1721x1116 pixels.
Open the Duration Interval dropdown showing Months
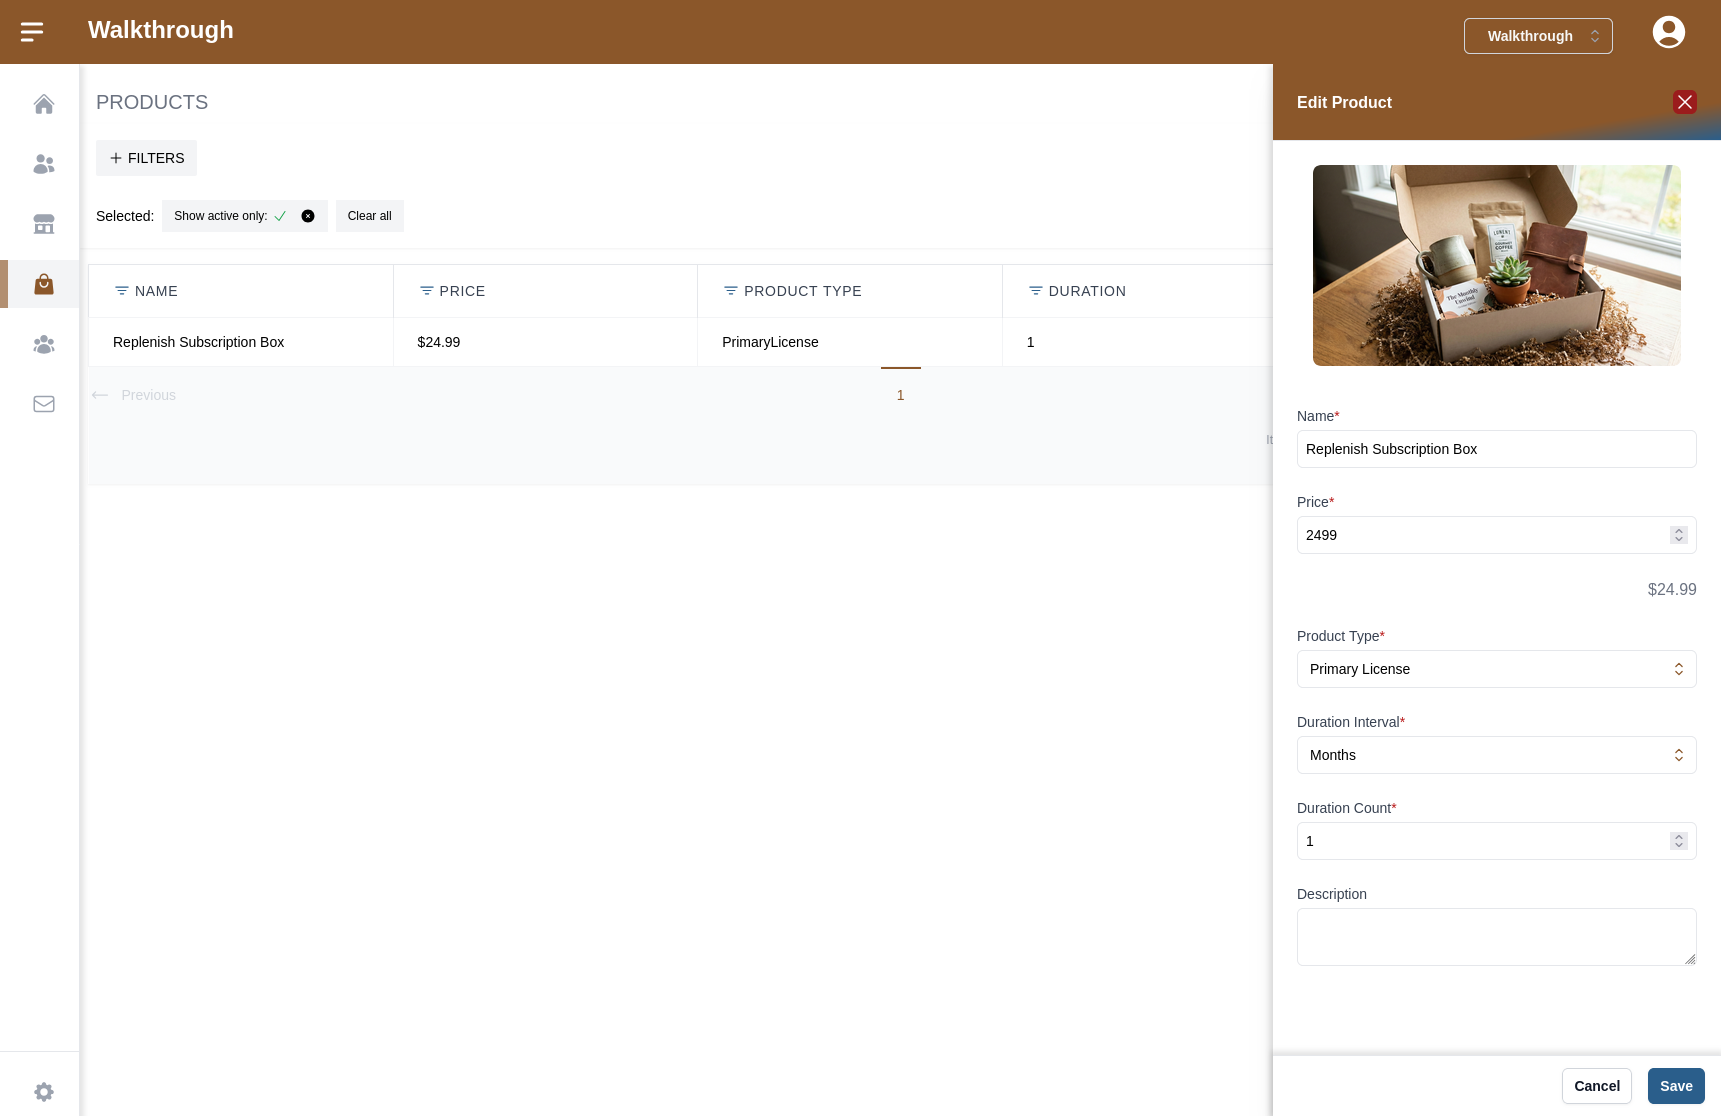(1496, 755)
